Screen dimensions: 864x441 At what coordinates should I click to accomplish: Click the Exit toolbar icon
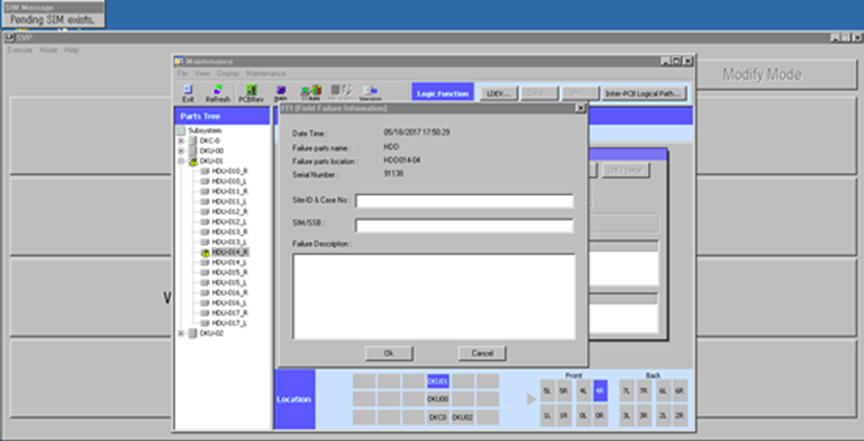[188, 93]
